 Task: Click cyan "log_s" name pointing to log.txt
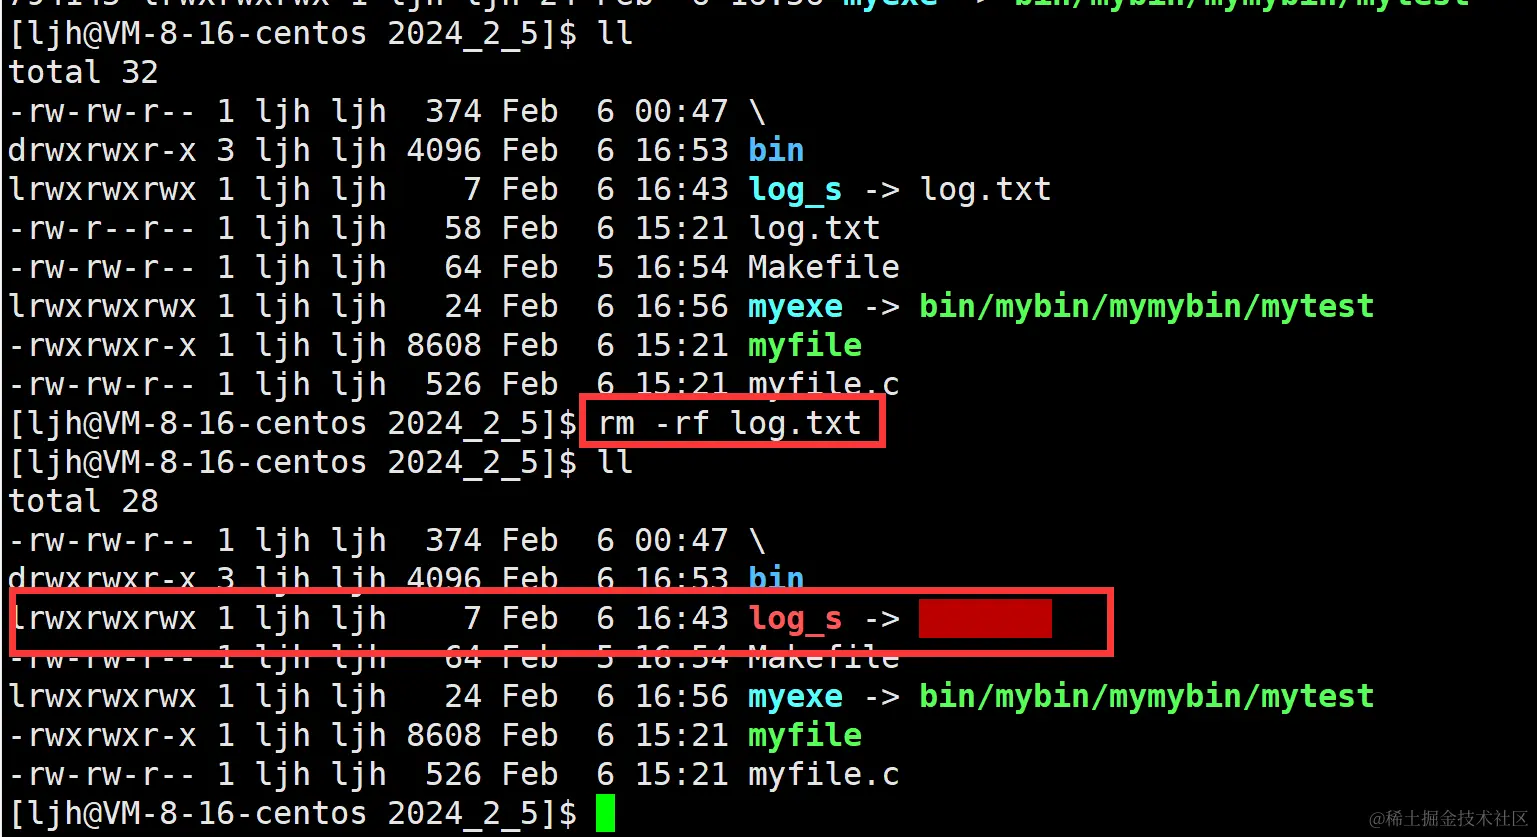(x=795, y=190)
